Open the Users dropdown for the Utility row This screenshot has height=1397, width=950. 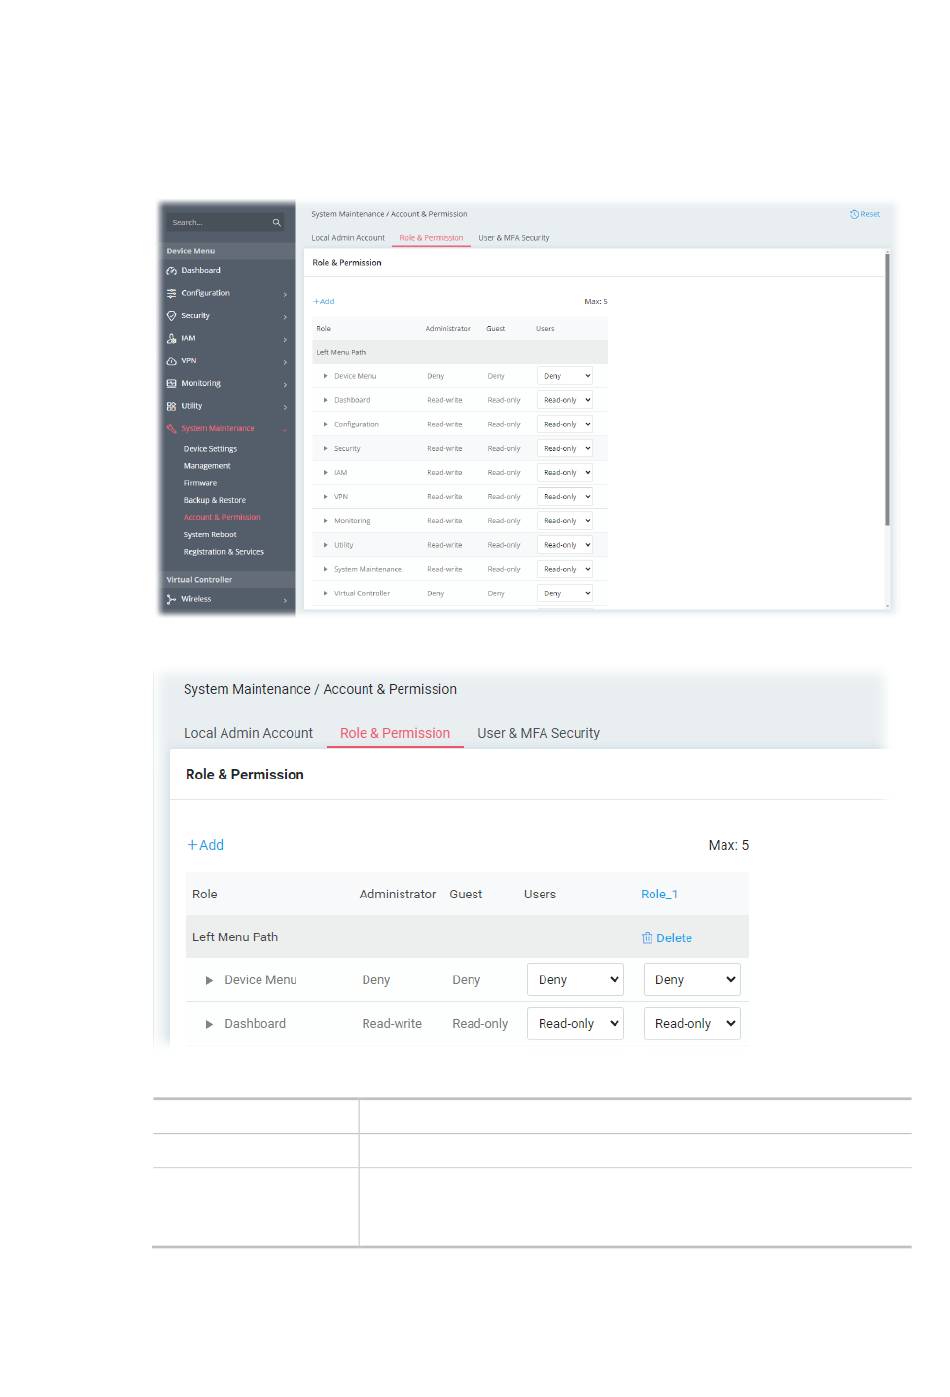[x=565, y=545]
